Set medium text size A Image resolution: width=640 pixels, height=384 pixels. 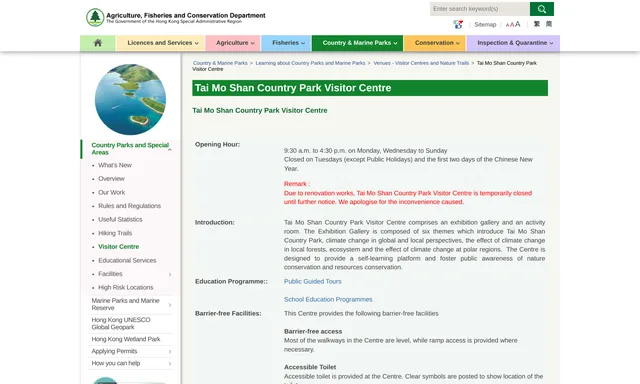click(x=512, y=24)
